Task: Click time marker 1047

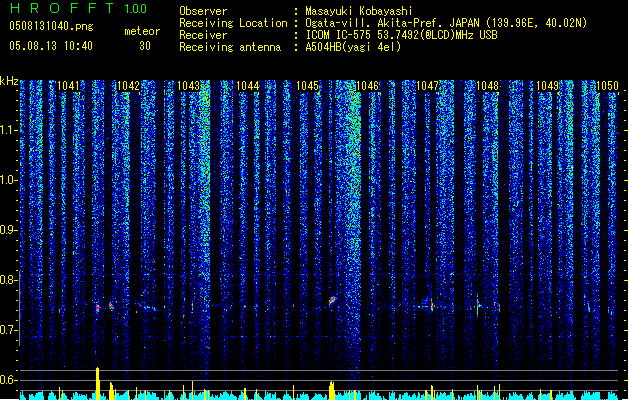Action: [428, 86]
